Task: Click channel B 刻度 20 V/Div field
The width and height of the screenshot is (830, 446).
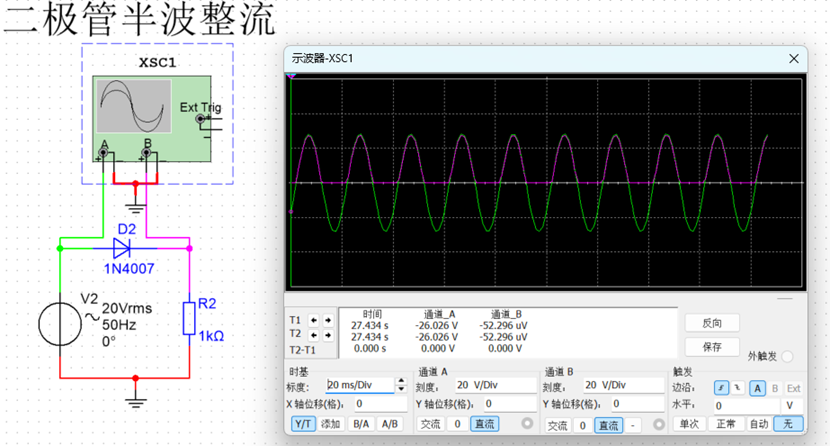Action: point(624,385)
